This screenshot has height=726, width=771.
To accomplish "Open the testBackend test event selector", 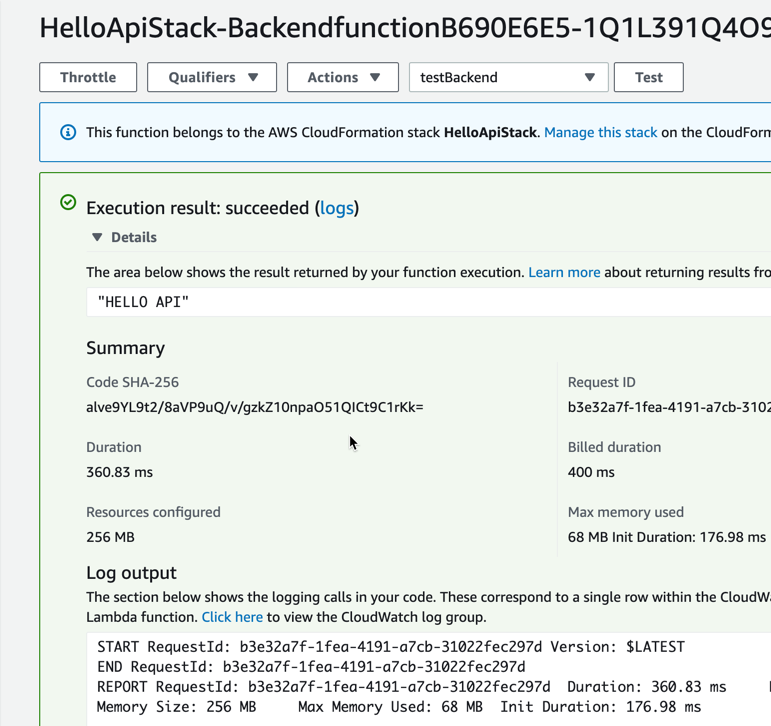I will coord(508,77).
